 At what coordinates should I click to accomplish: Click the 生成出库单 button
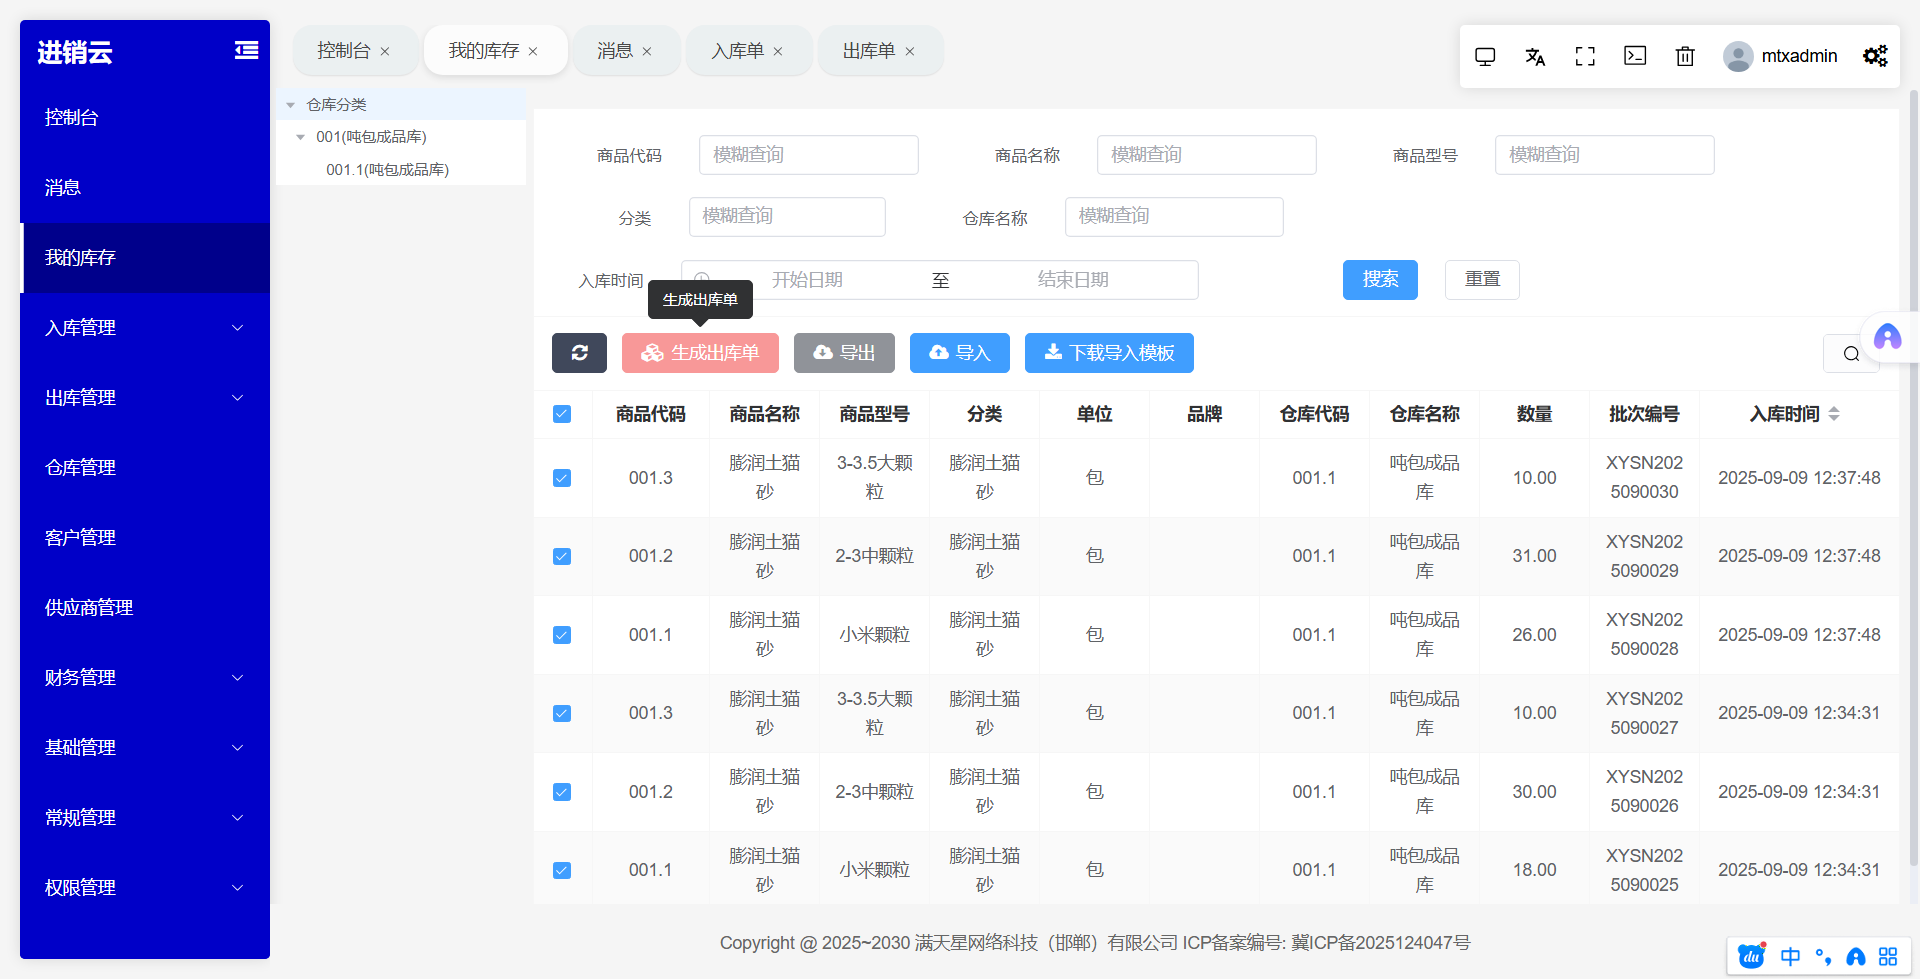click(x=700, y=353)
